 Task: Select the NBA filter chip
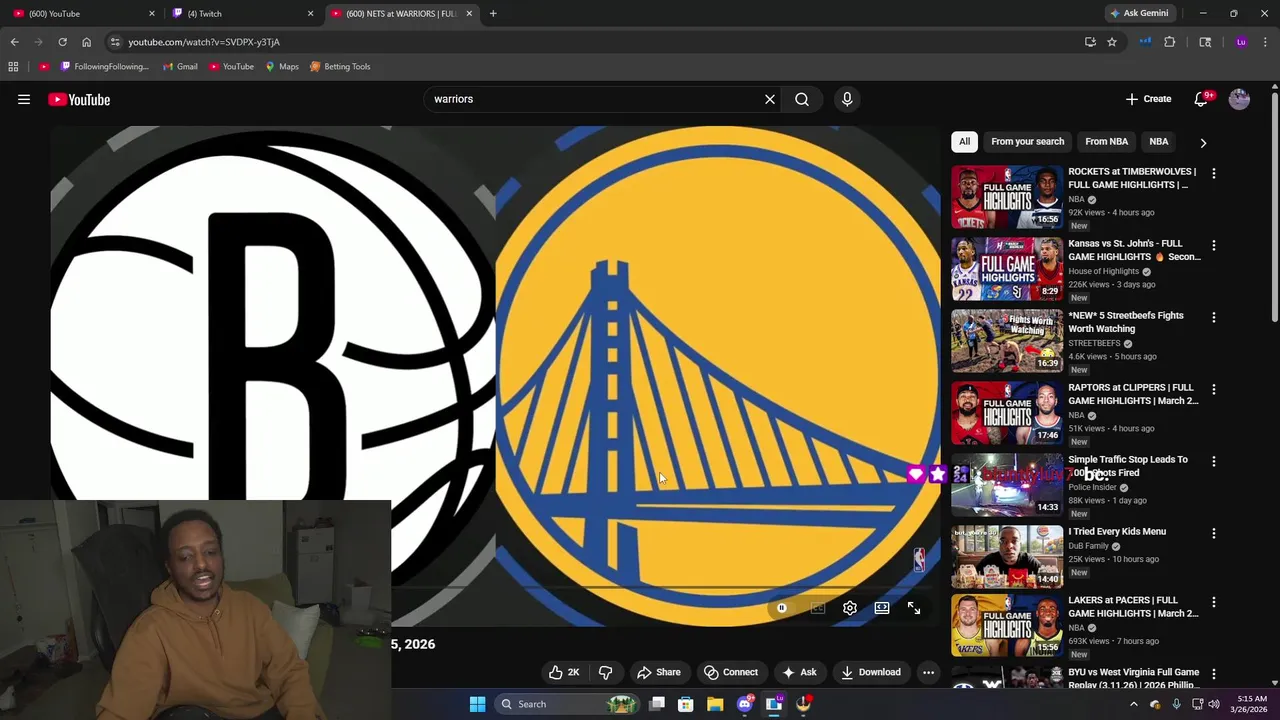tap(1159, 142)
